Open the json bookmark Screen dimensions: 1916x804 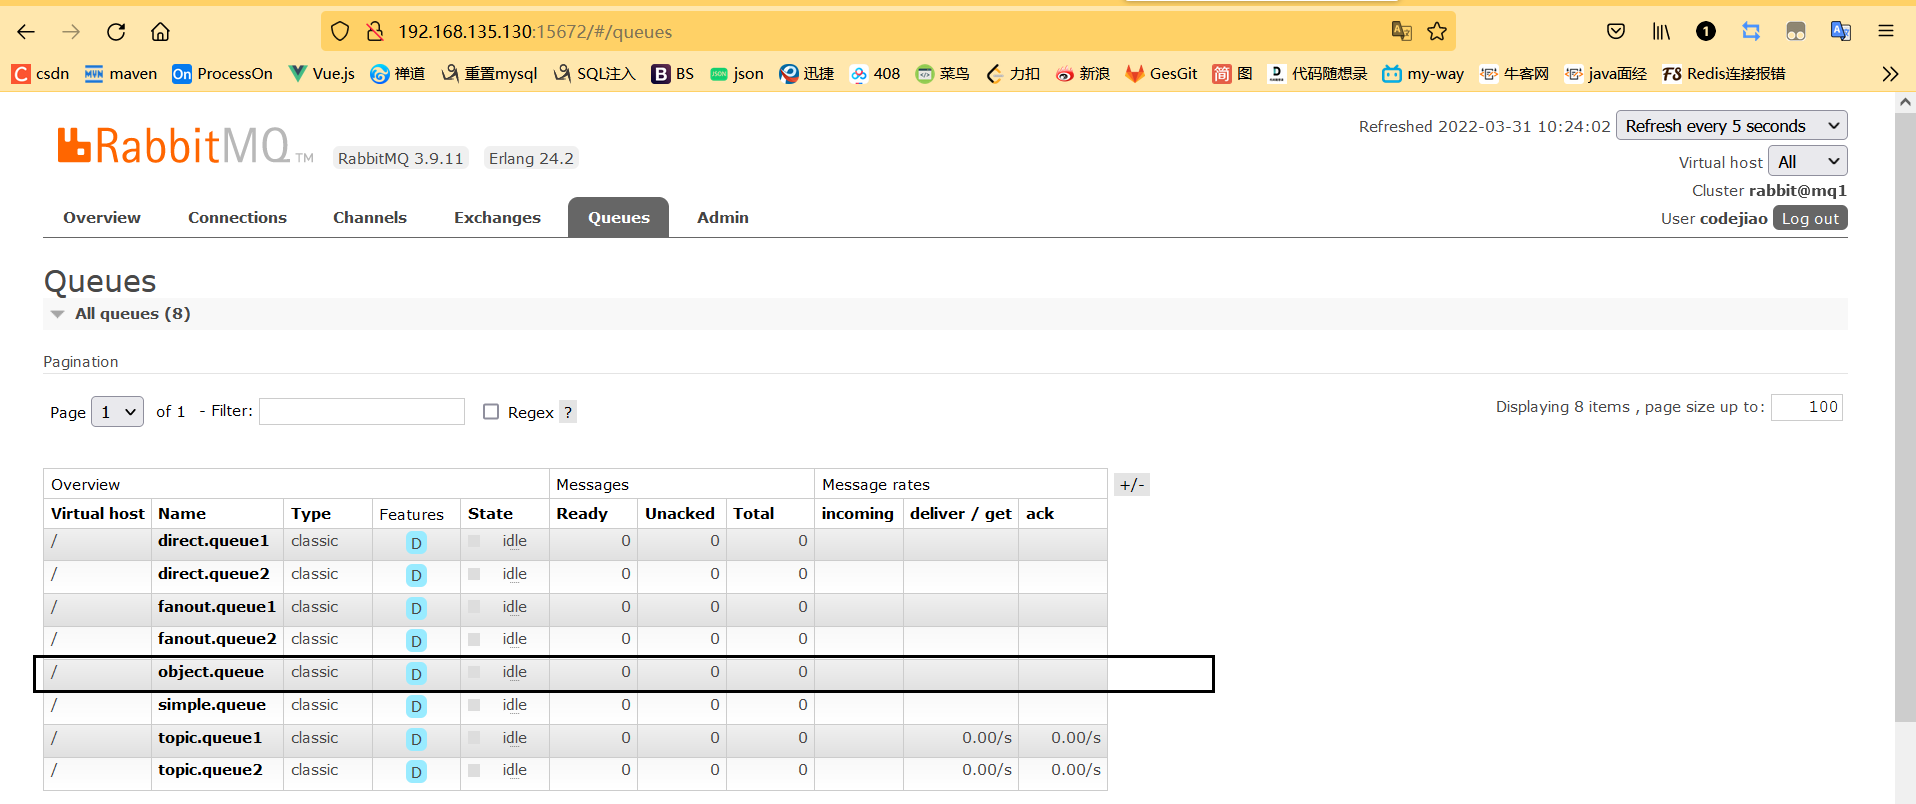737,74
